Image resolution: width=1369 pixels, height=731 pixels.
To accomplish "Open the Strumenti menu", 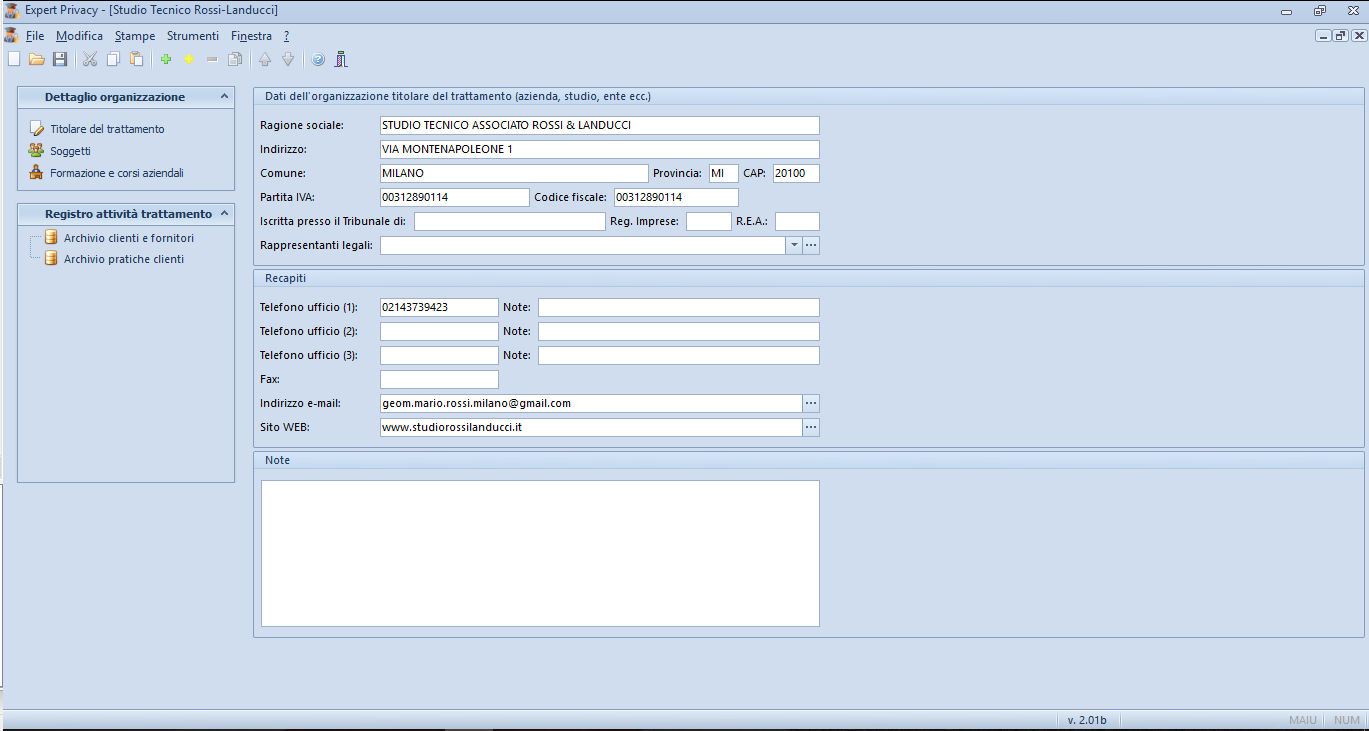I will (193, 36).
